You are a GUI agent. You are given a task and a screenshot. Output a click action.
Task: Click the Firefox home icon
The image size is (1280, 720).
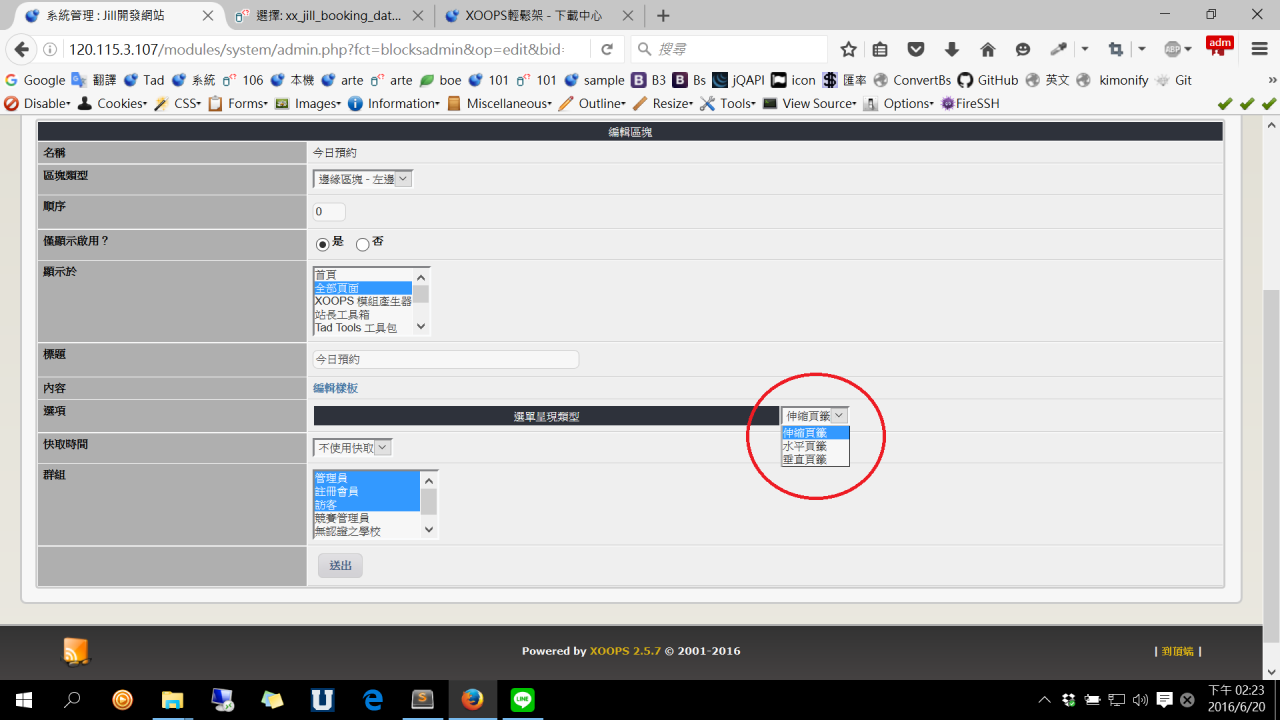pos(987,49)
